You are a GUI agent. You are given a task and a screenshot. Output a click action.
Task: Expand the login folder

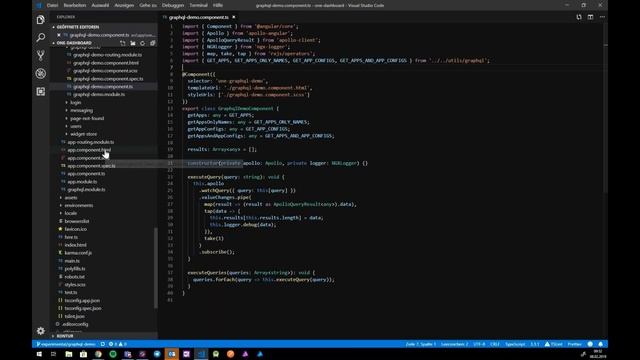pyautogui.click(x=76, y=102)
